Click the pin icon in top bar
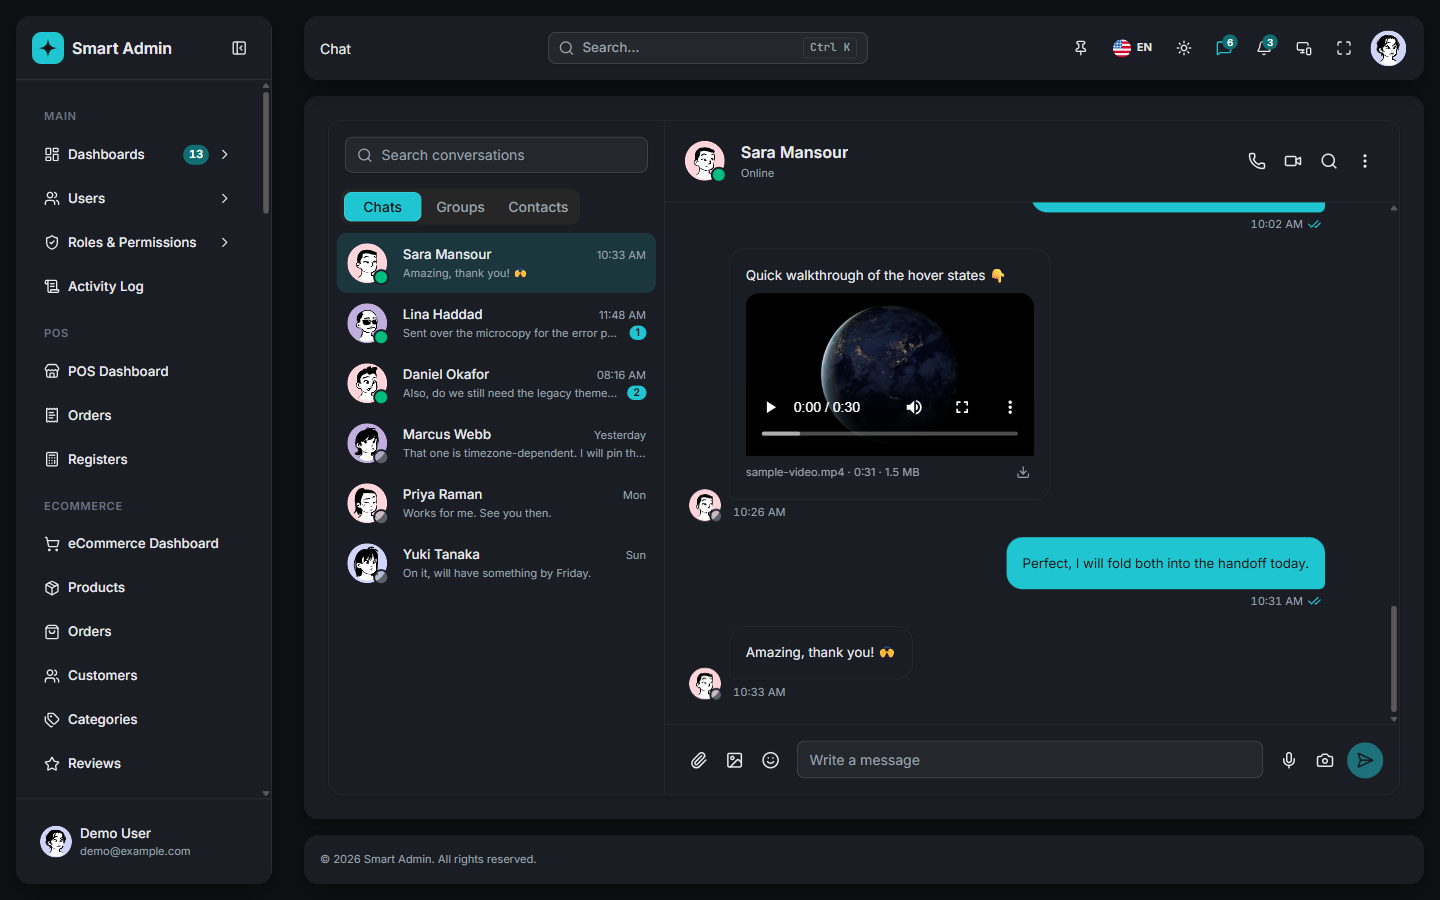The height and width of the screenshot is (900, 1440). pyautogui.click(x=1081, y=48)
